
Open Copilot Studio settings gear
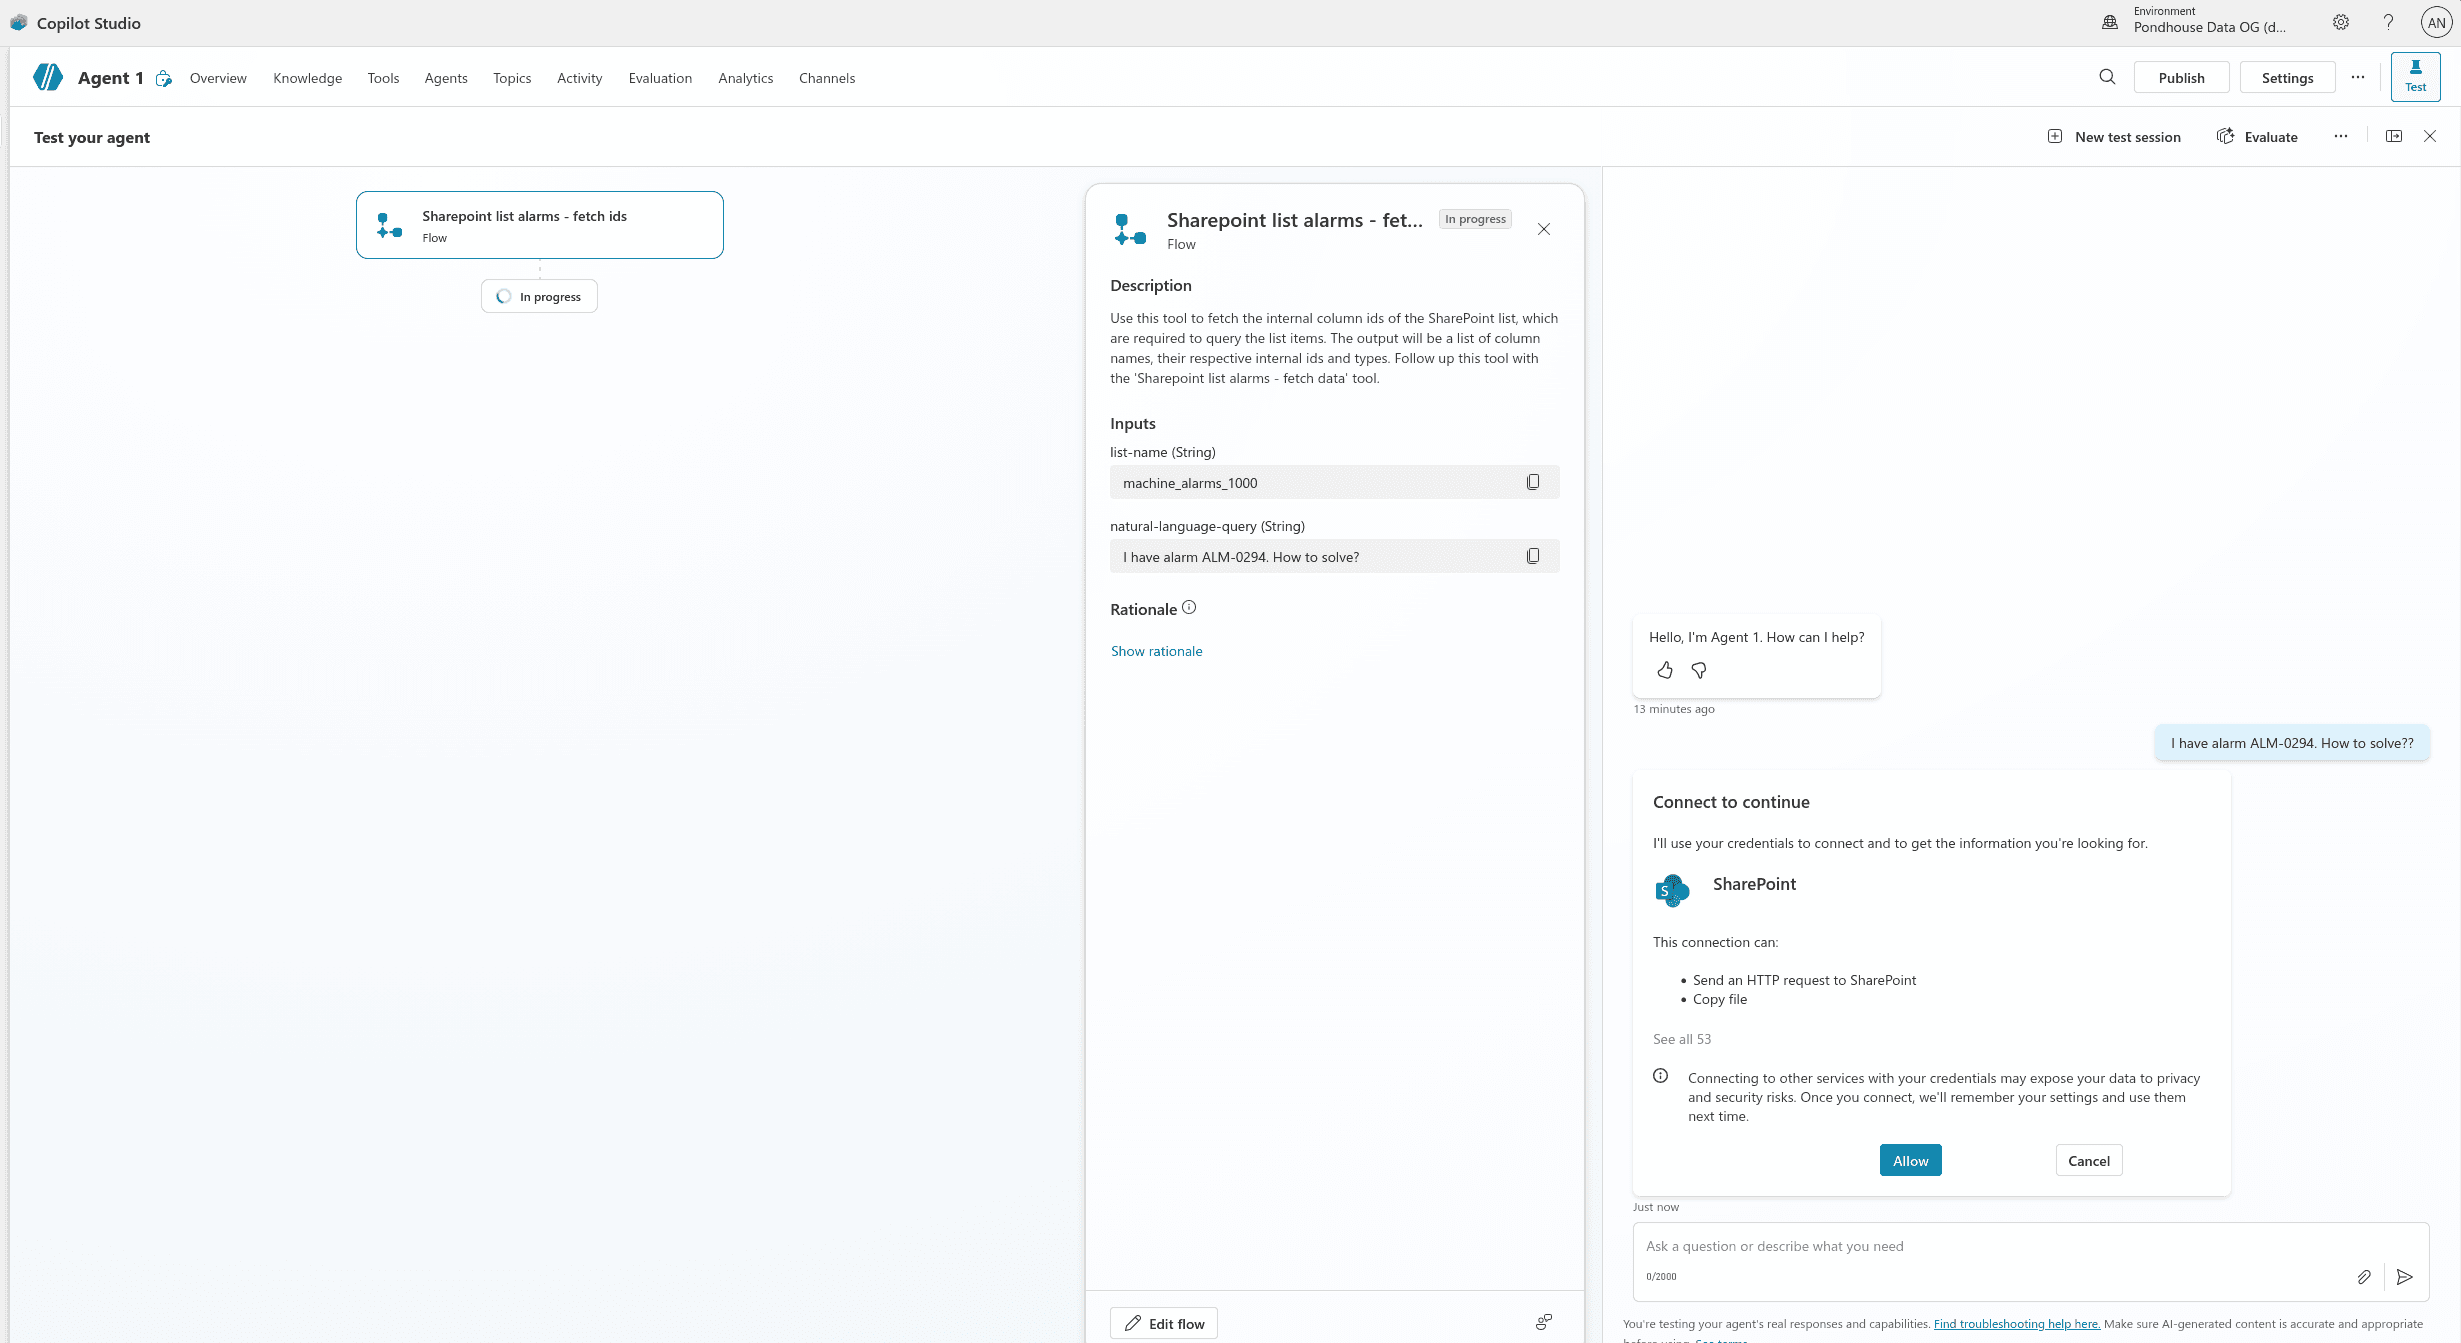coord(2339,22)
